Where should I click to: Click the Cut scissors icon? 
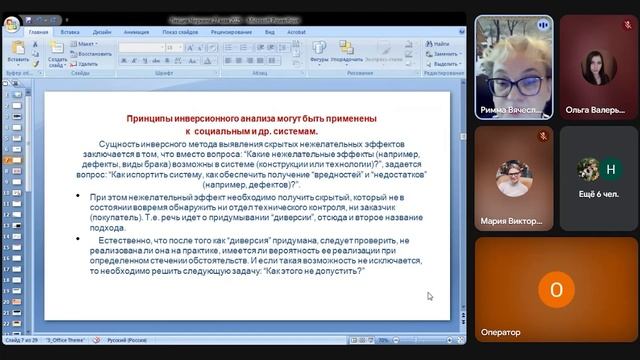click(36, 44)
